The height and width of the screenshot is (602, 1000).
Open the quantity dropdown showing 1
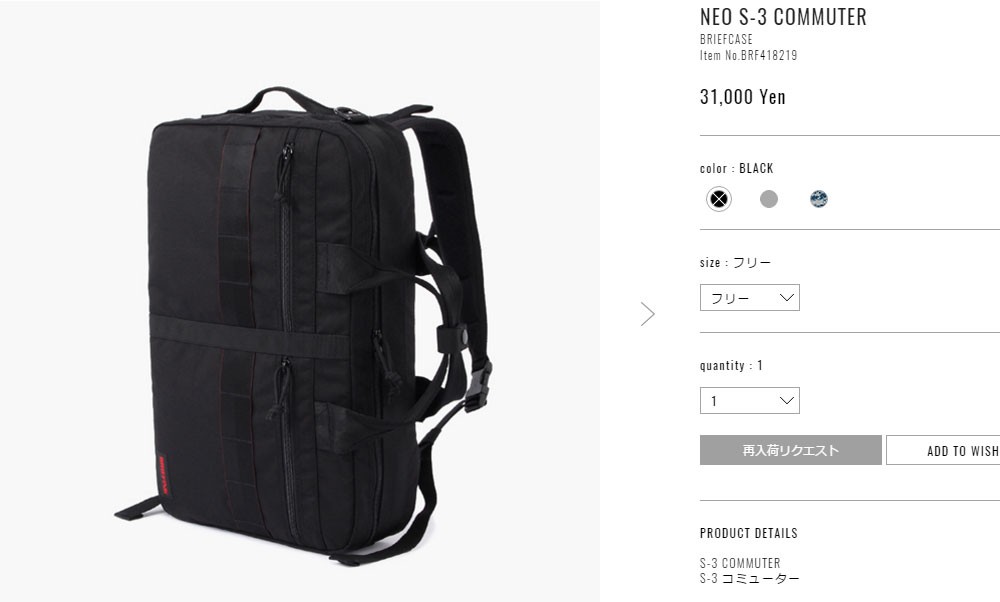pyautogui.click(x=749, y=400)
